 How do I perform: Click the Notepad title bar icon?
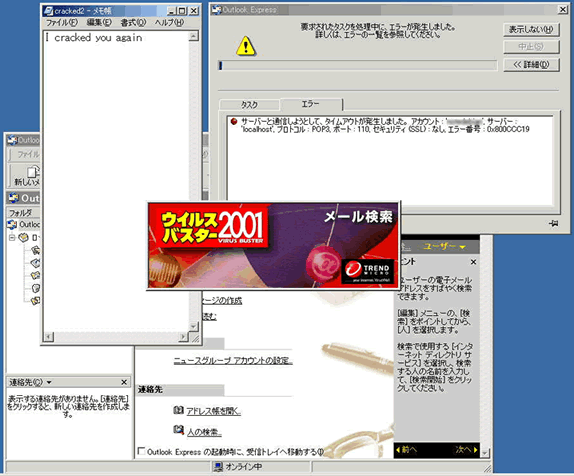(x=48, y=11)
